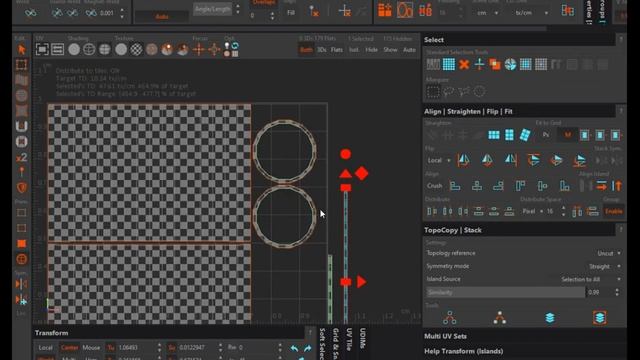This screenshot has height=360, width=640.
Task: Click the Crush align button
Action: (x=434, y=186)
